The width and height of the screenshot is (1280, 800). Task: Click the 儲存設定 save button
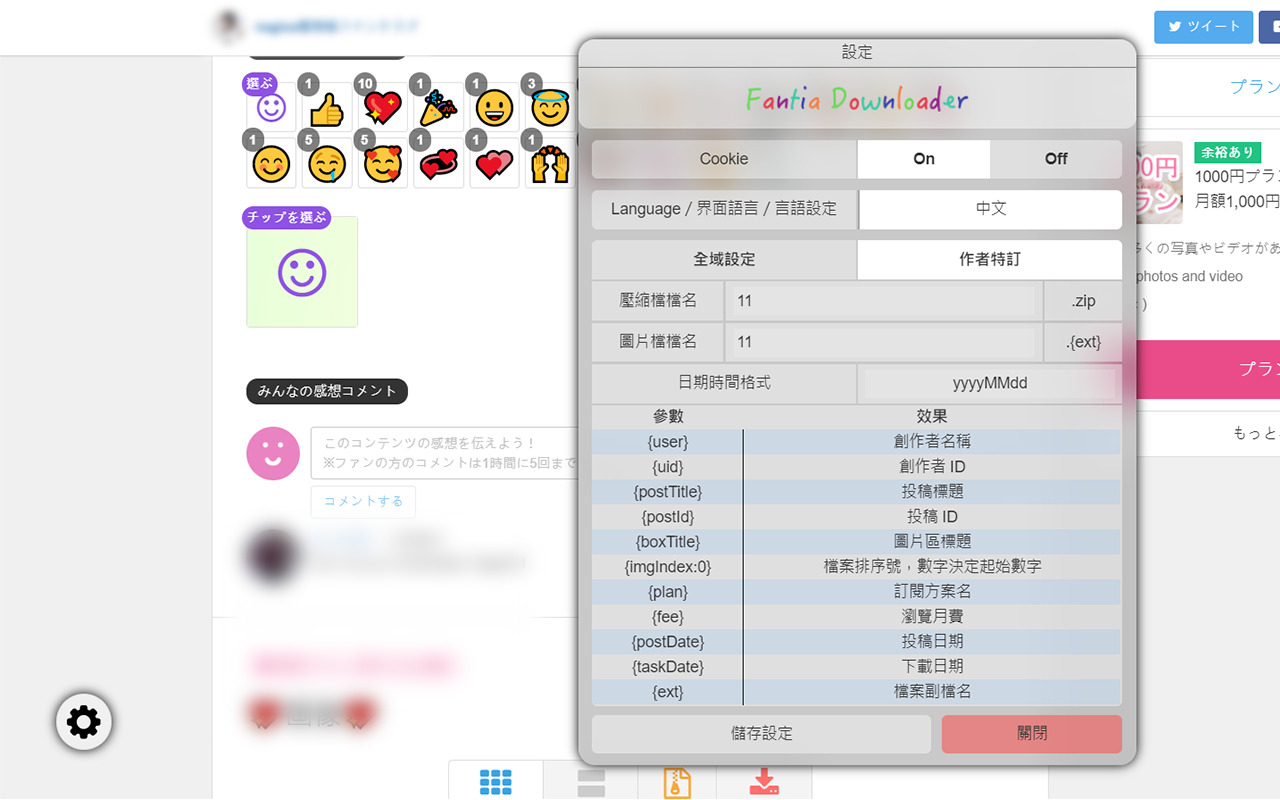click(x=762, y=734)
